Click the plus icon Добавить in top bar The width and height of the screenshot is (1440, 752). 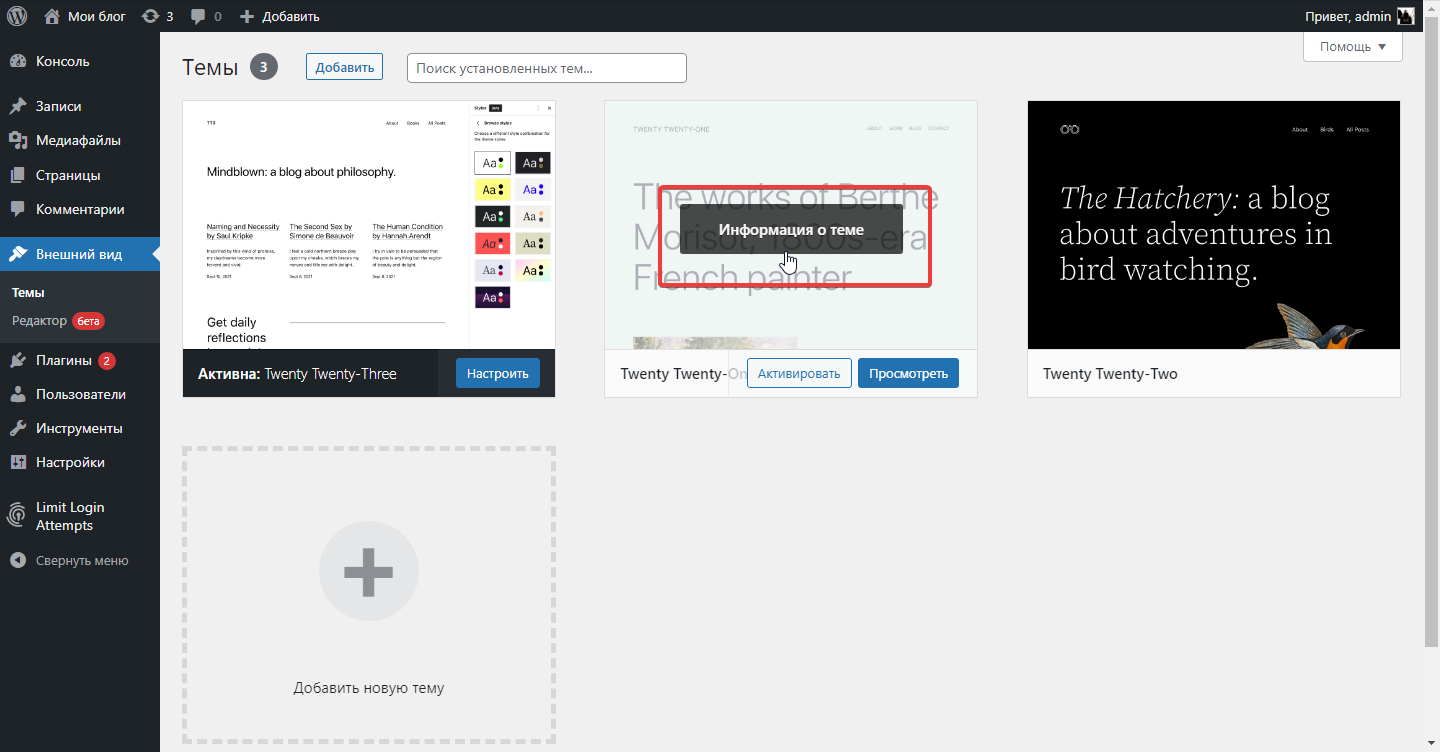(x=248, y=16)
